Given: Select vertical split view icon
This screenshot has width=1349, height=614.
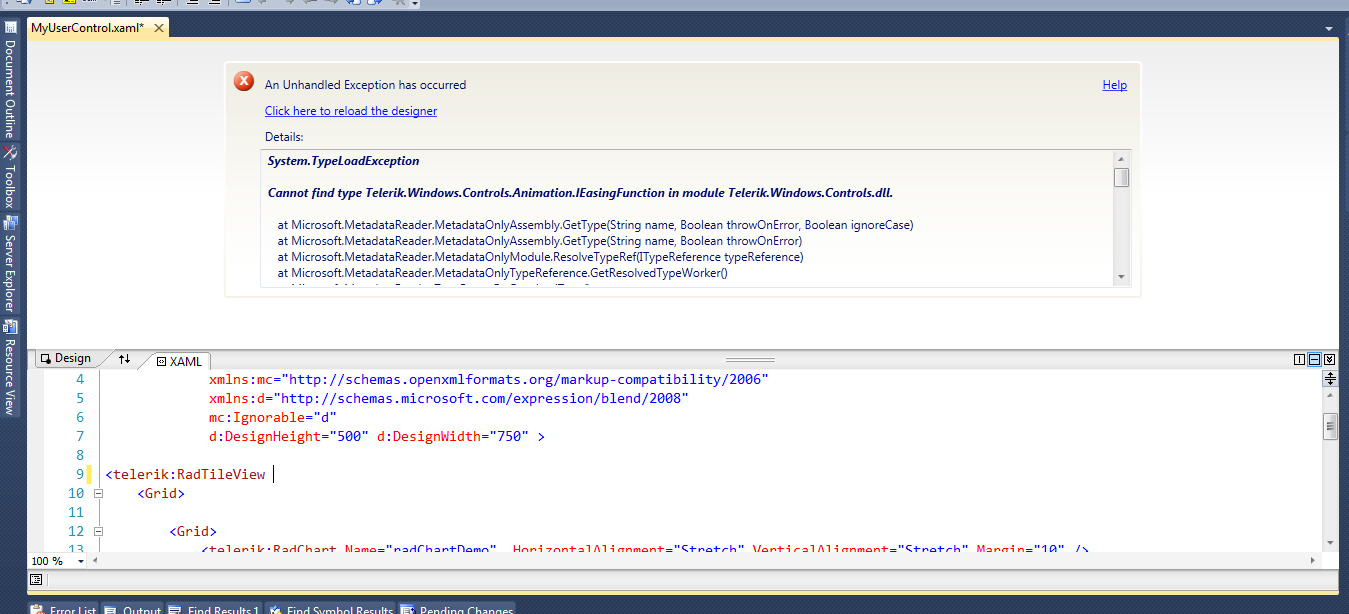Looking at the screenshot, I should [1299, 360].
